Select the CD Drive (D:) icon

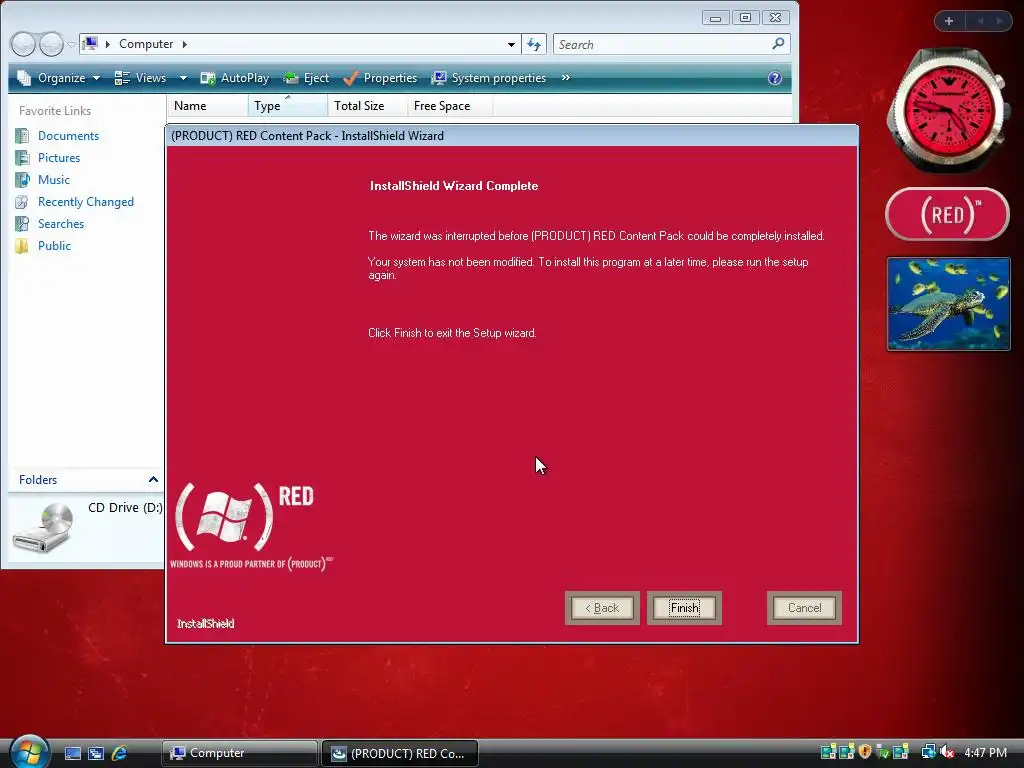(43, 528)
